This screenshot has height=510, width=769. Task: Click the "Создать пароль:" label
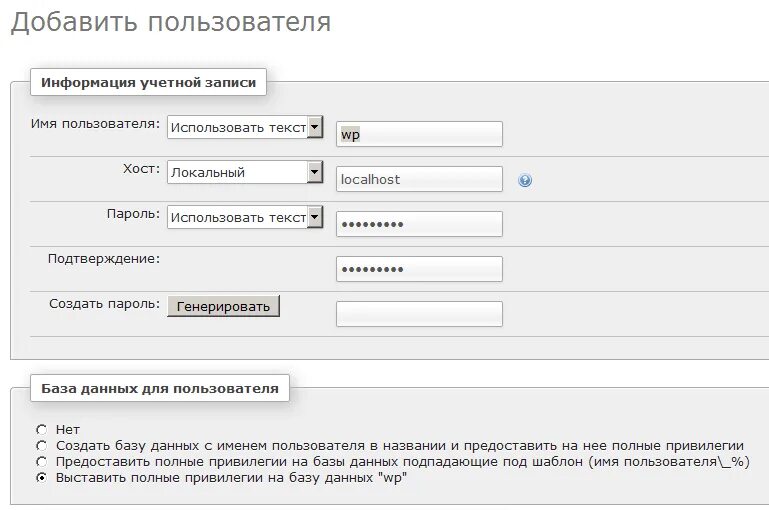click(104, 303)
